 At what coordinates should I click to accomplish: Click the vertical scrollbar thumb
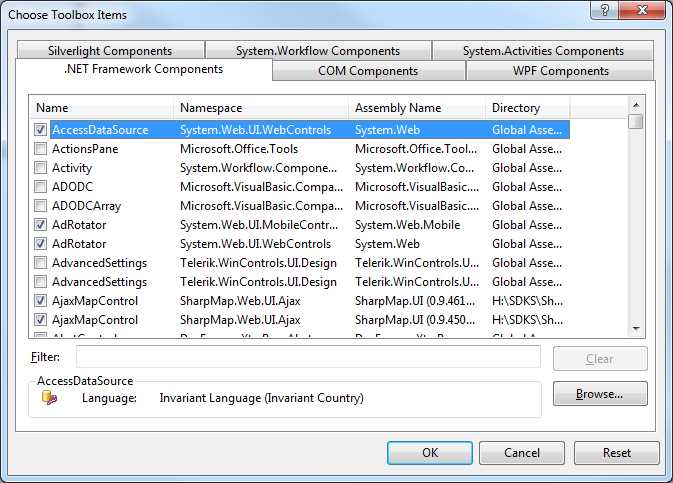click(636, 121)
